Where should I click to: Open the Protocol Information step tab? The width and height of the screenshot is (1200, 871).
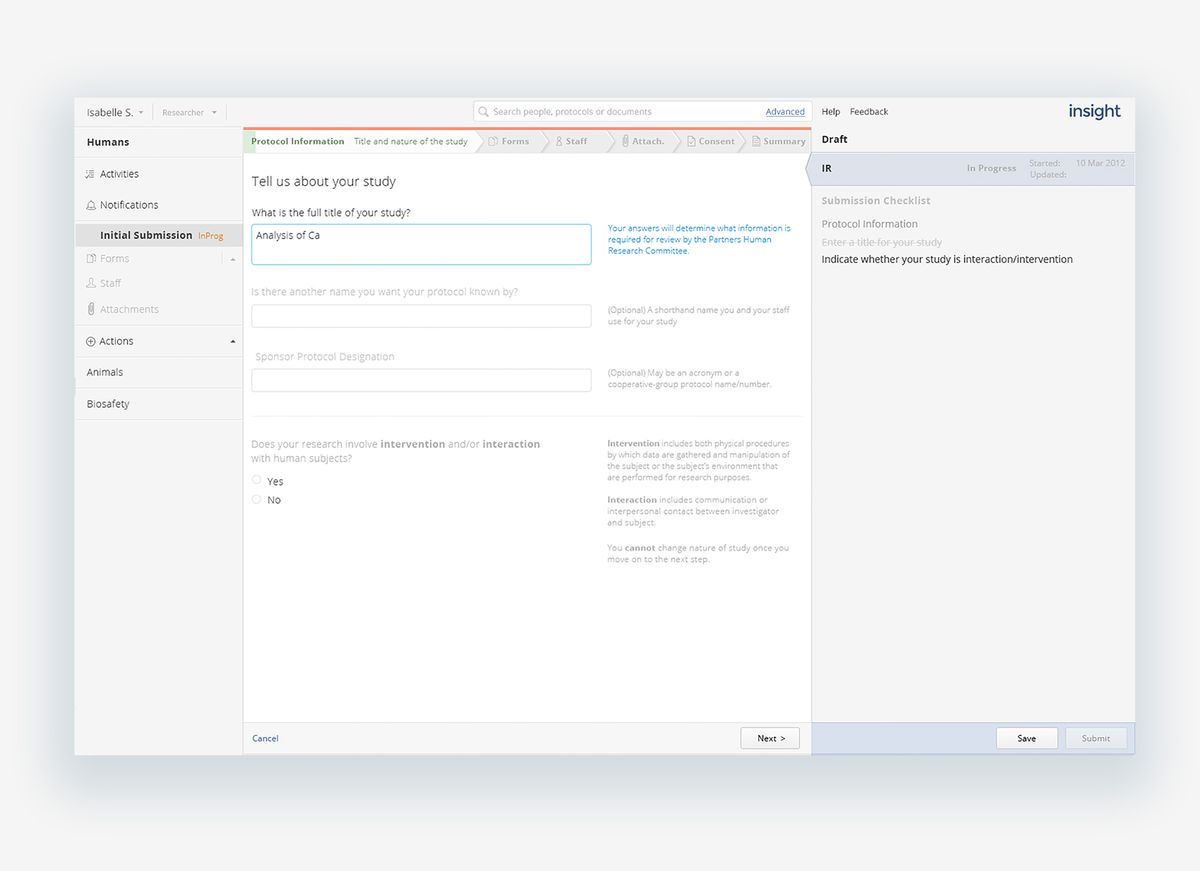tap(361, 142)
